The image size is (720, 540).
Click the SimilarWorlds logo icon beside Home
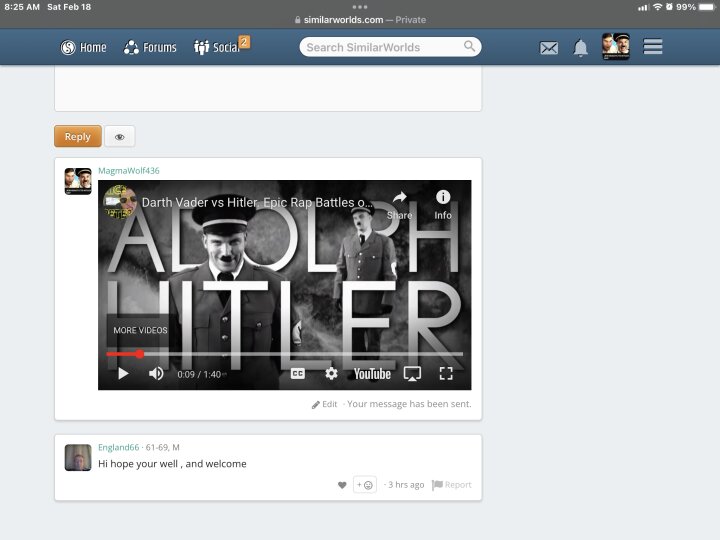tap(68, 47)
